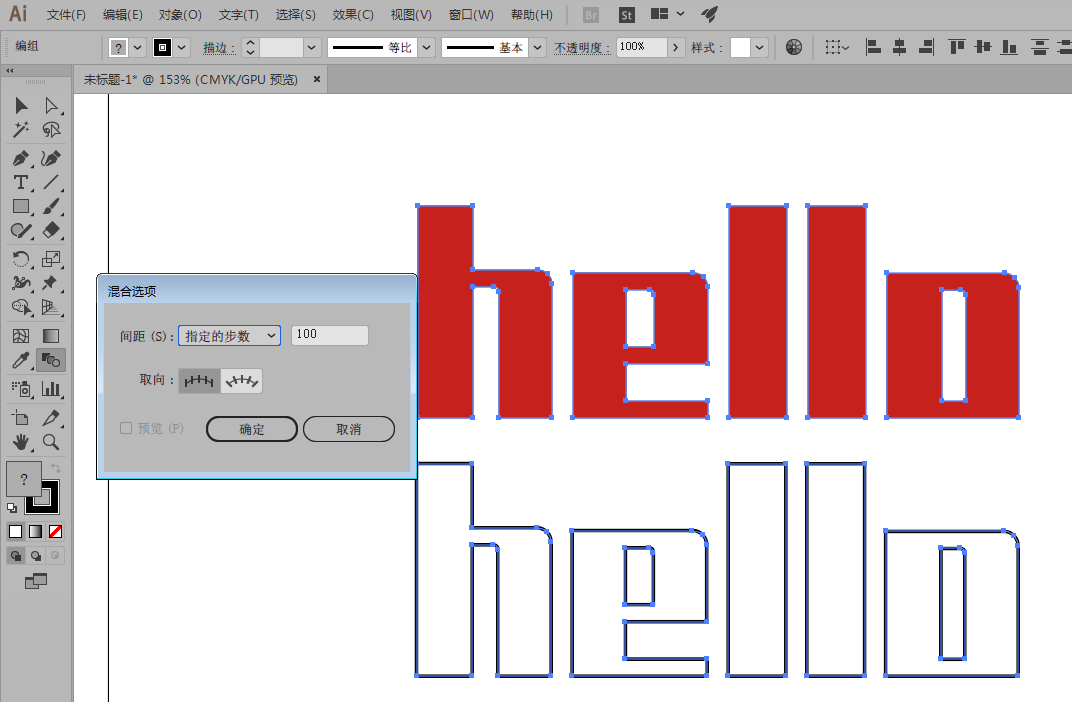Choose the Rotate tool
Image resolution: width=1072 pixels, height=702 pixels.
click(x=21, y=259)
